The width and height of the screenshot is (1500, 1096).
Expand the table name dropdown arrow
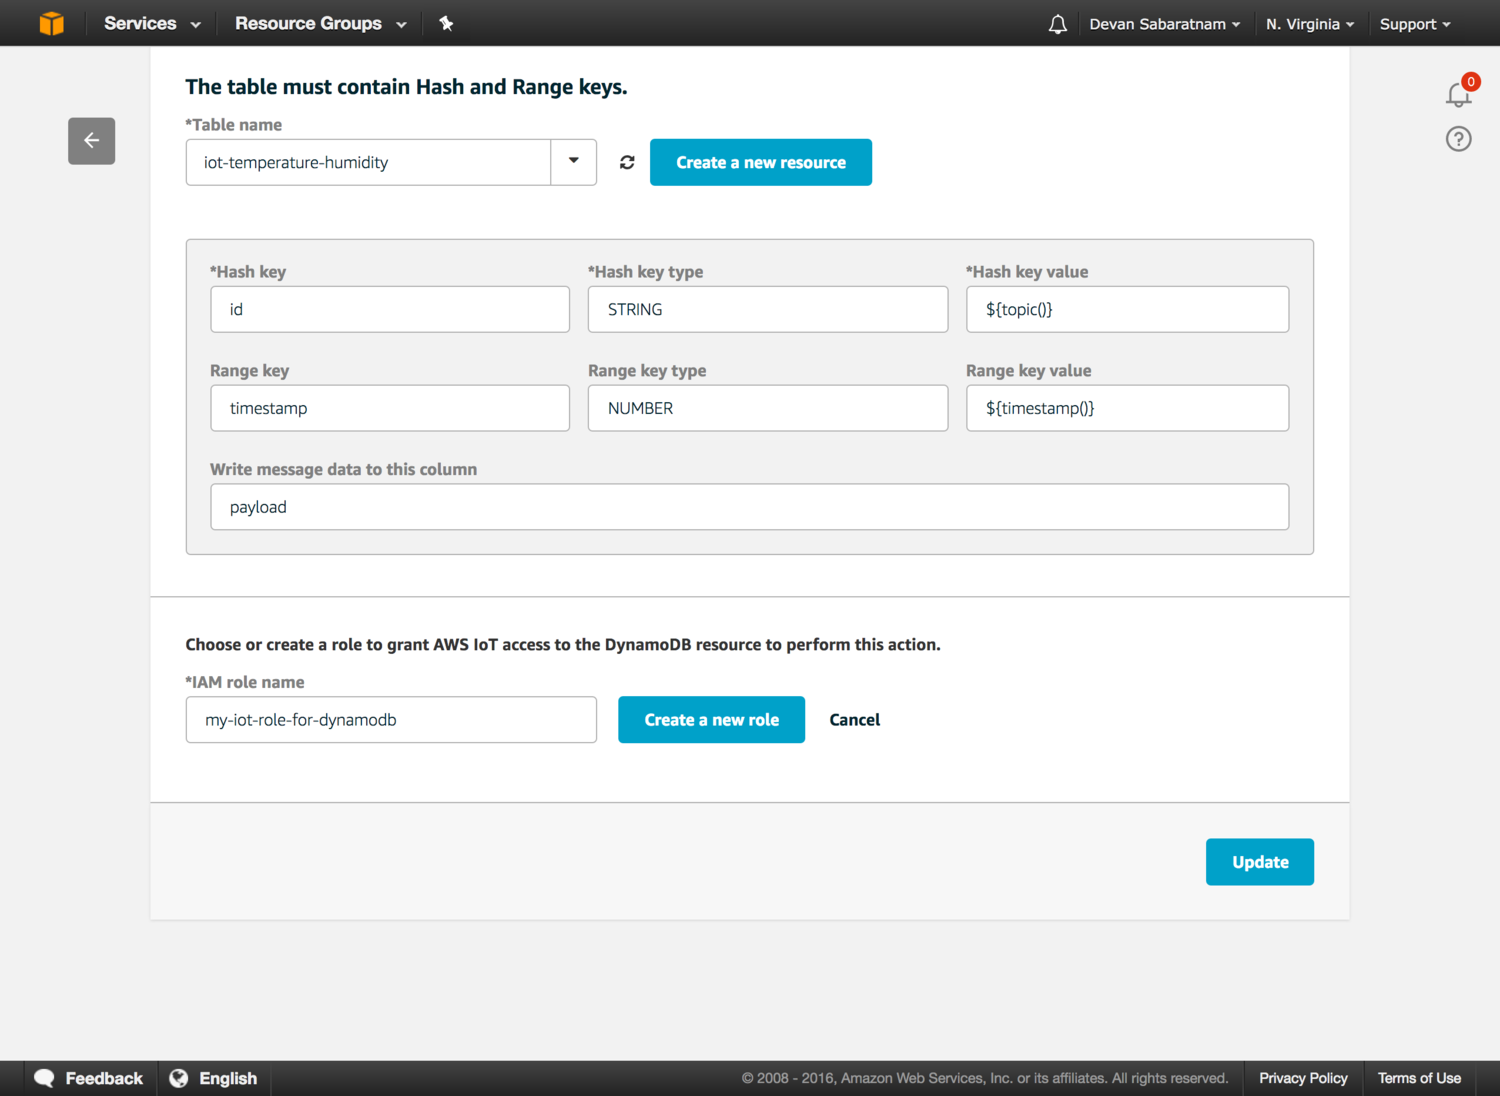tap(573, 162)
